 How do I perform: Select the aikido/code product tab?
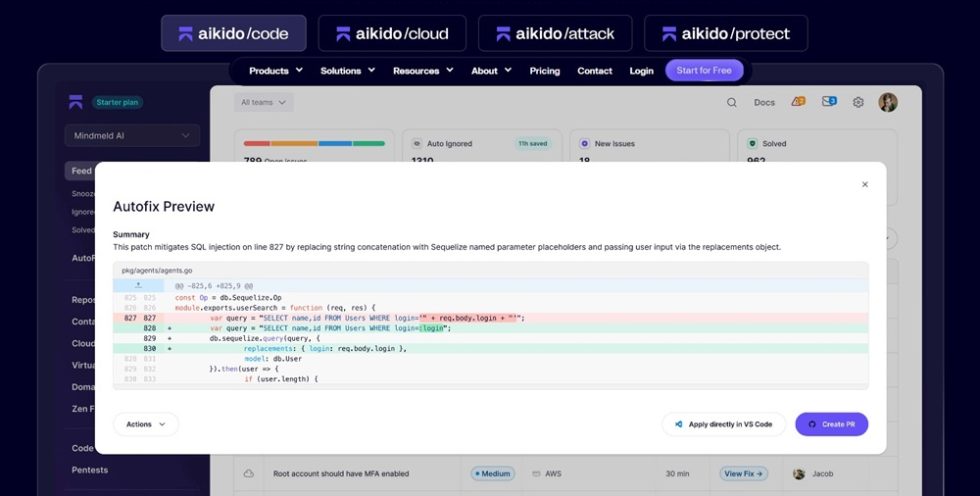point(234,33)
